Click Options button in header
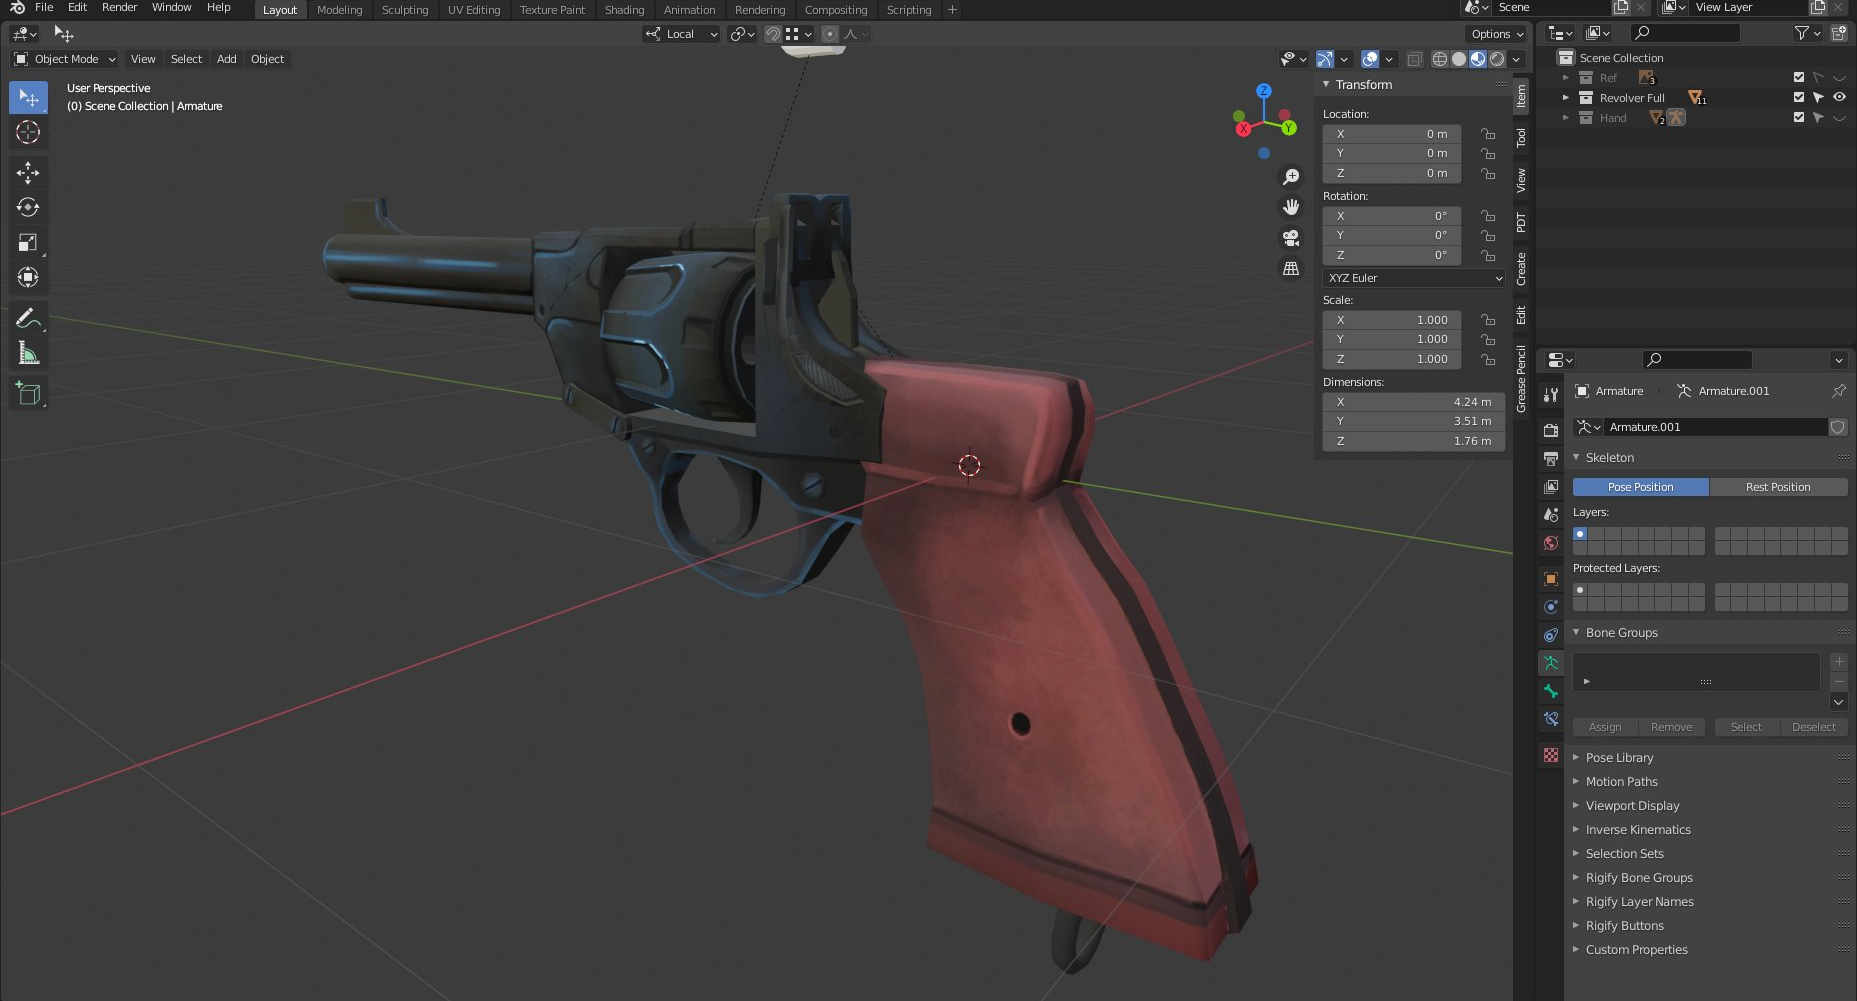Viewport: 1857px width, 1001px height. pos(1497,34)
